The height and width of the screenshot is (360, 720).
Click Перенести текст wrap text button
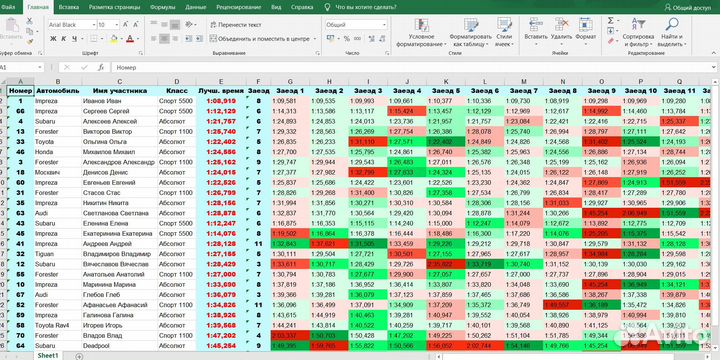point(236,25)
